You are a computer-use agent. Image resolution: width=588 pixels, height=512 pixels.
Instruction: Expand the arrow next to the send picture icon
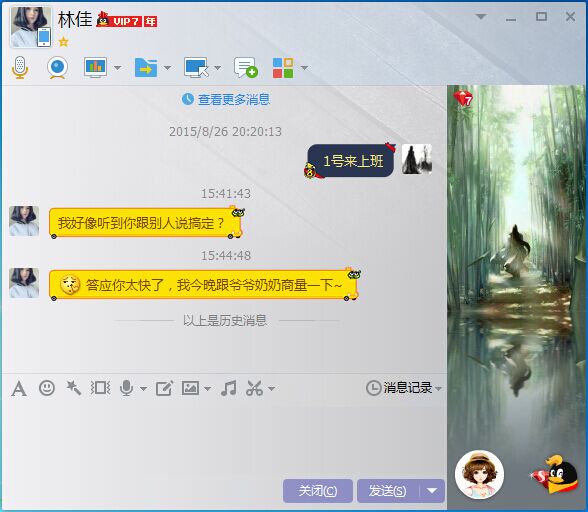pos(207,389)
